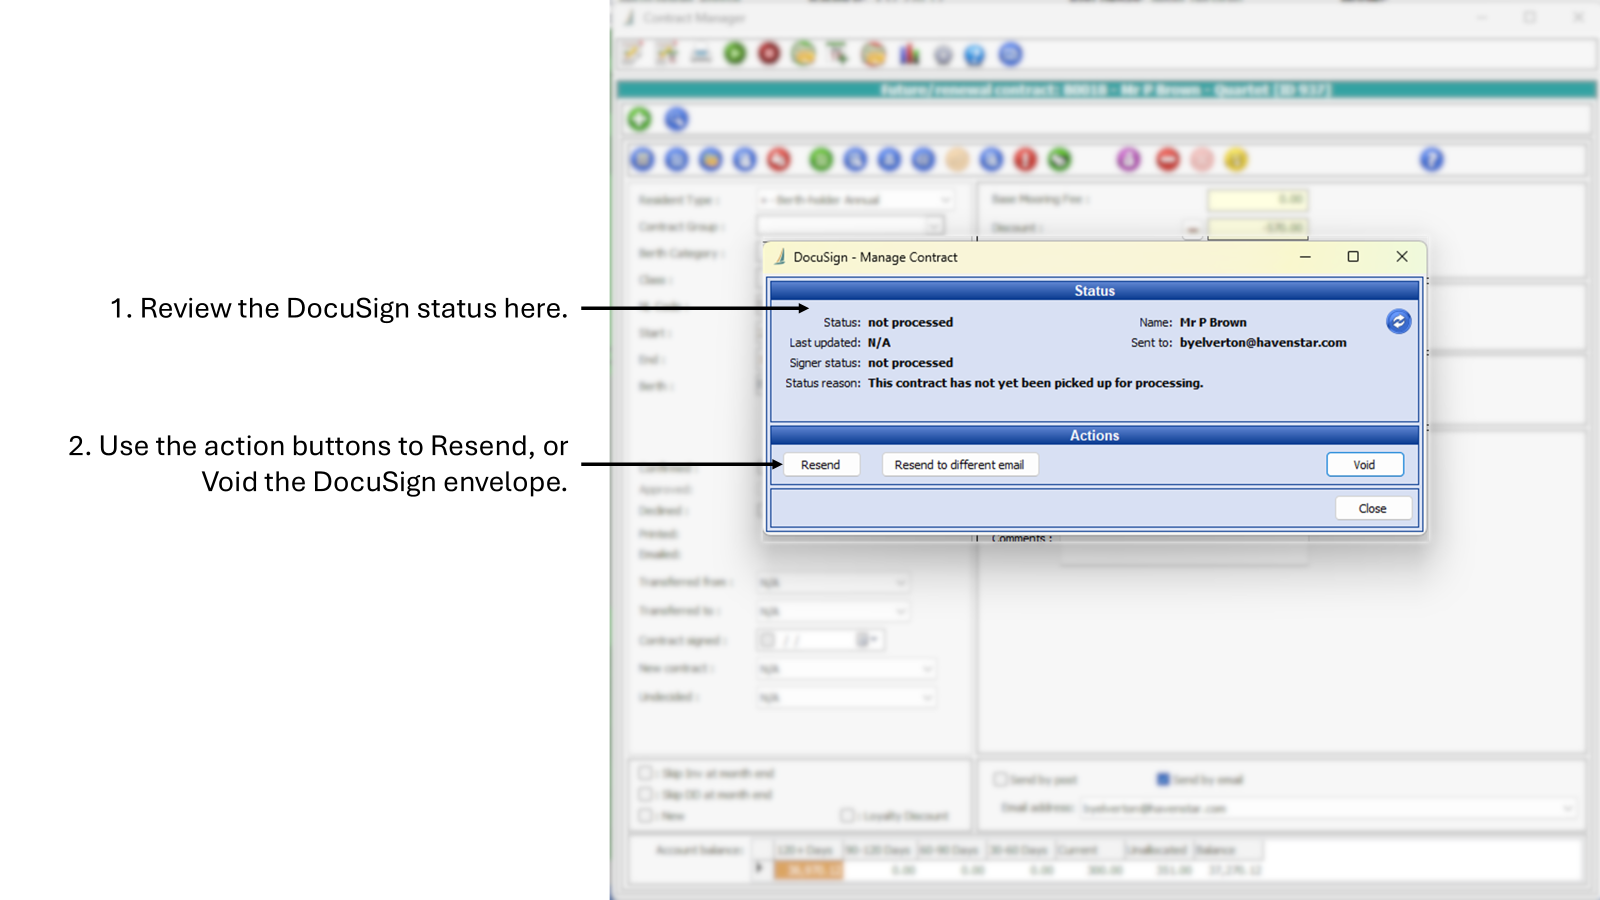Click the yellow circular toolbar icon
The height and width of the screenshot is (900, 1600).
pos(1236,159)
